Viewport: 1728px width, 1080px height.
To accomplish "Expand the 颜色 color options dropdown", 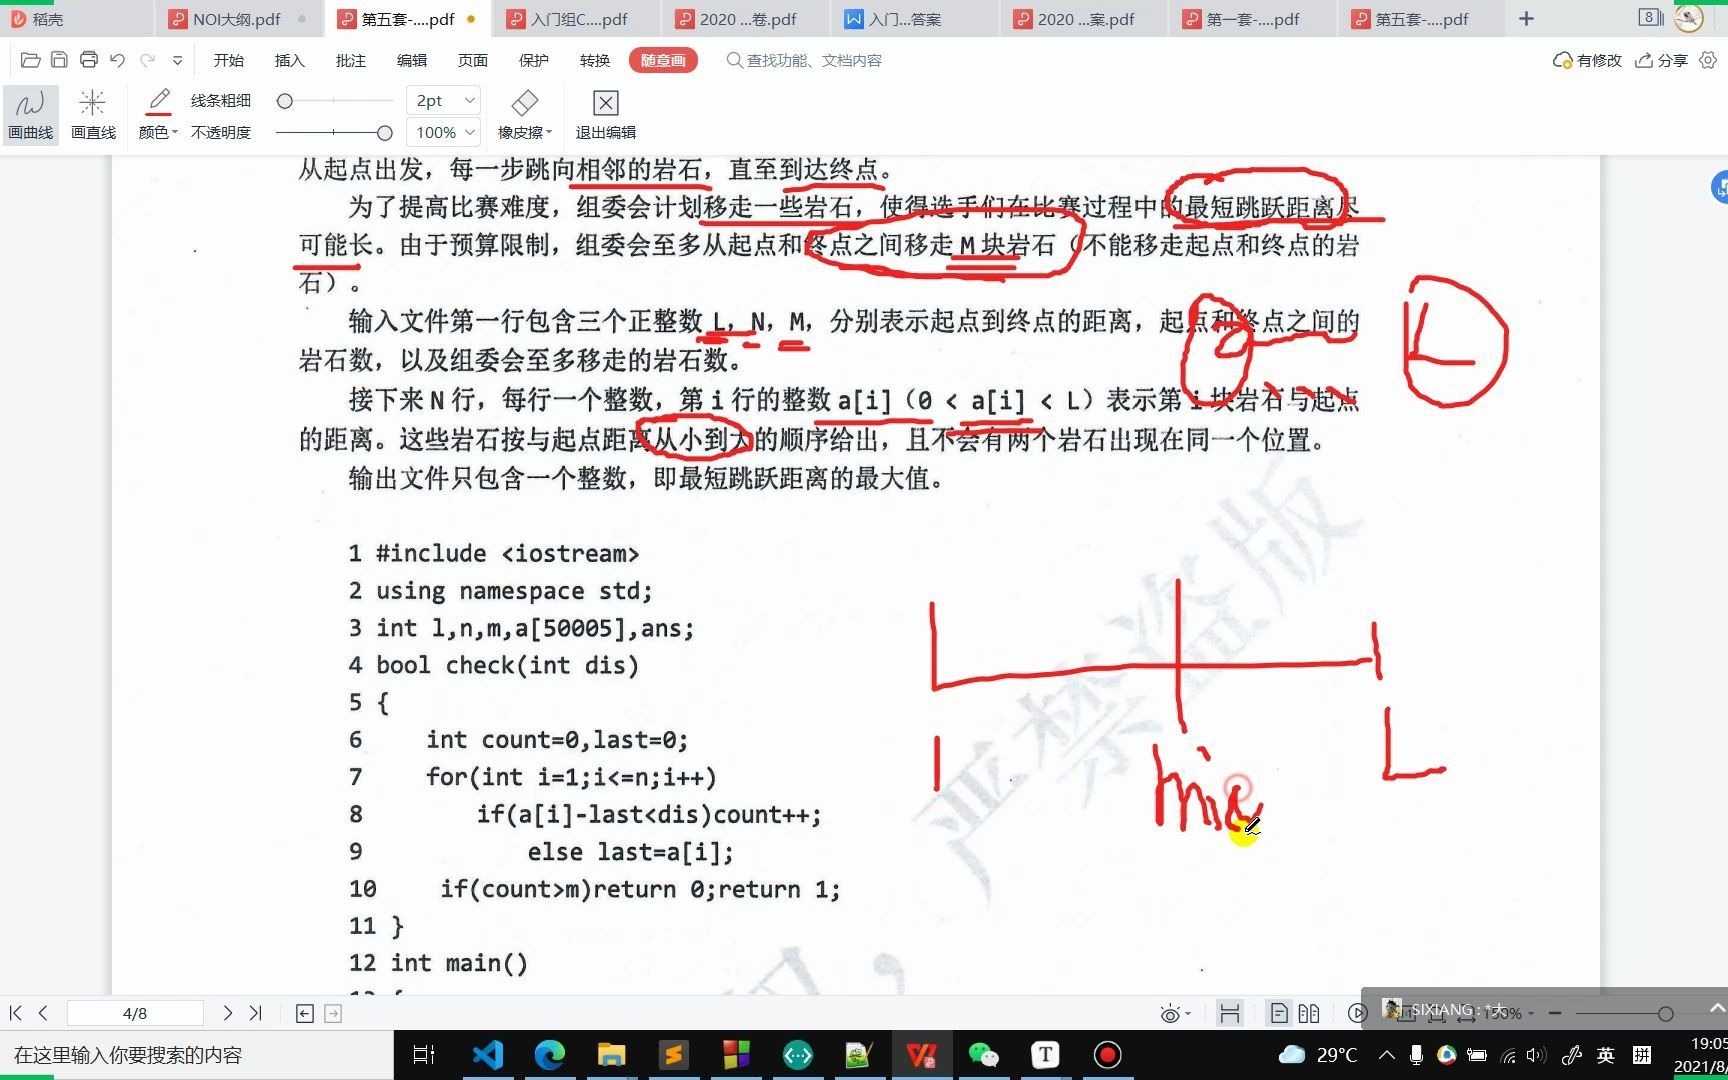I will click(158, 131).
